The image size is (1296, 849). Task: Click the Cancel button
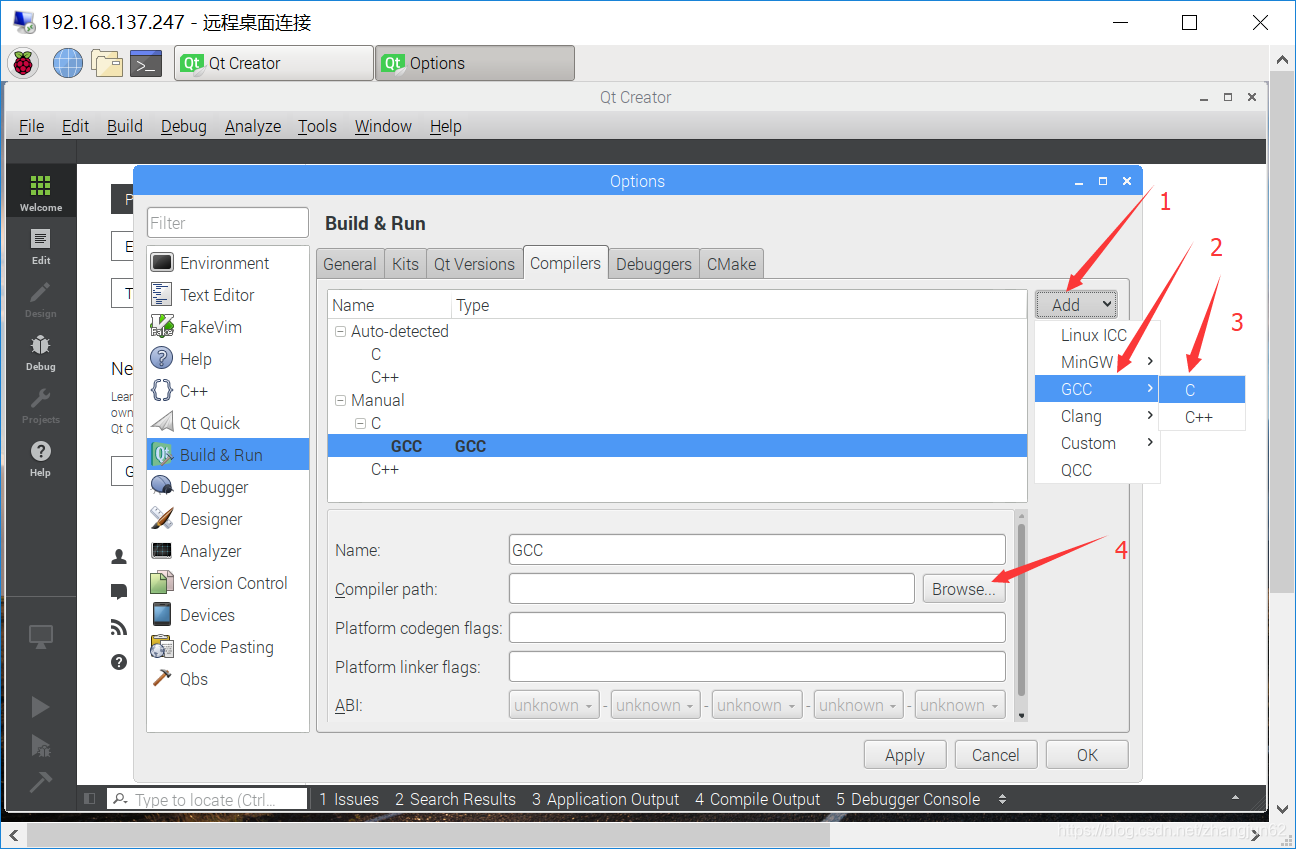pos(996,755)
